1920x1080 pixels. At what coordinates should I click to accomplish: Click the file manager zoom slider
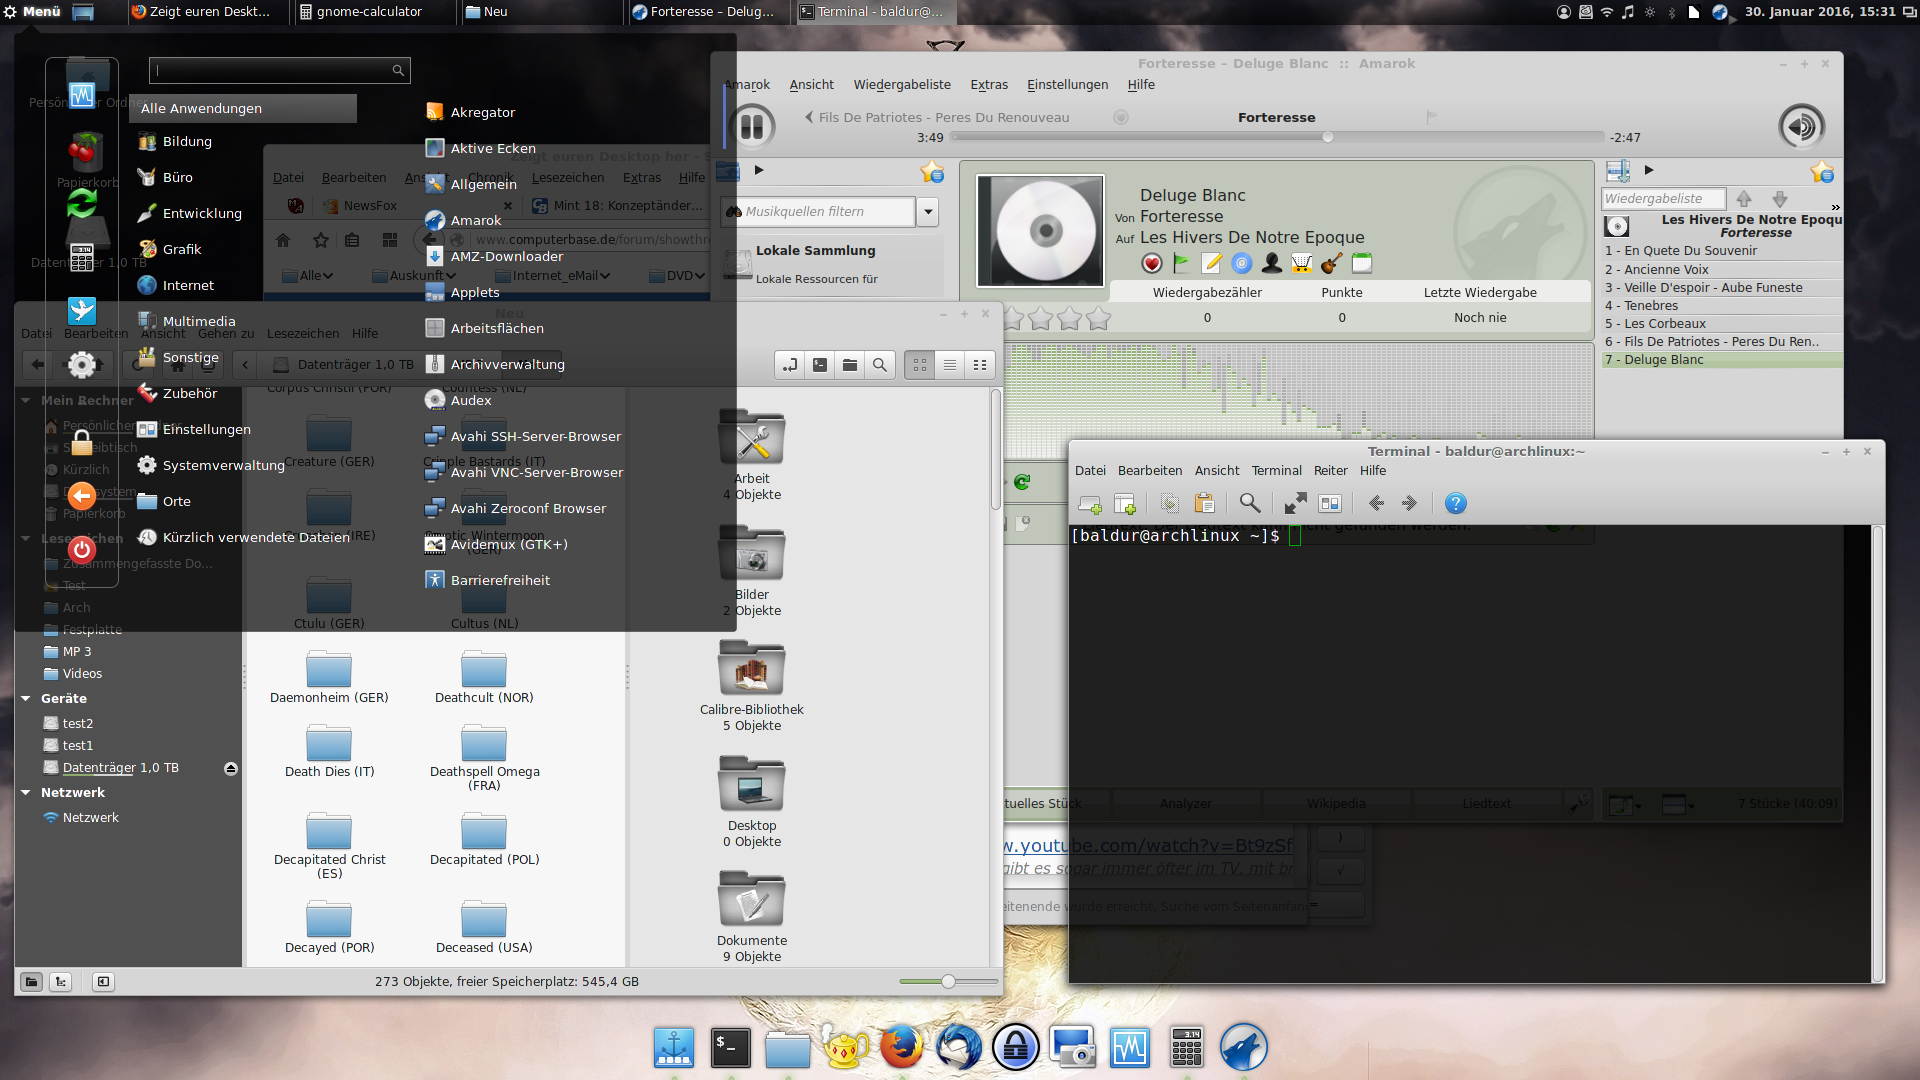point(947,981)
